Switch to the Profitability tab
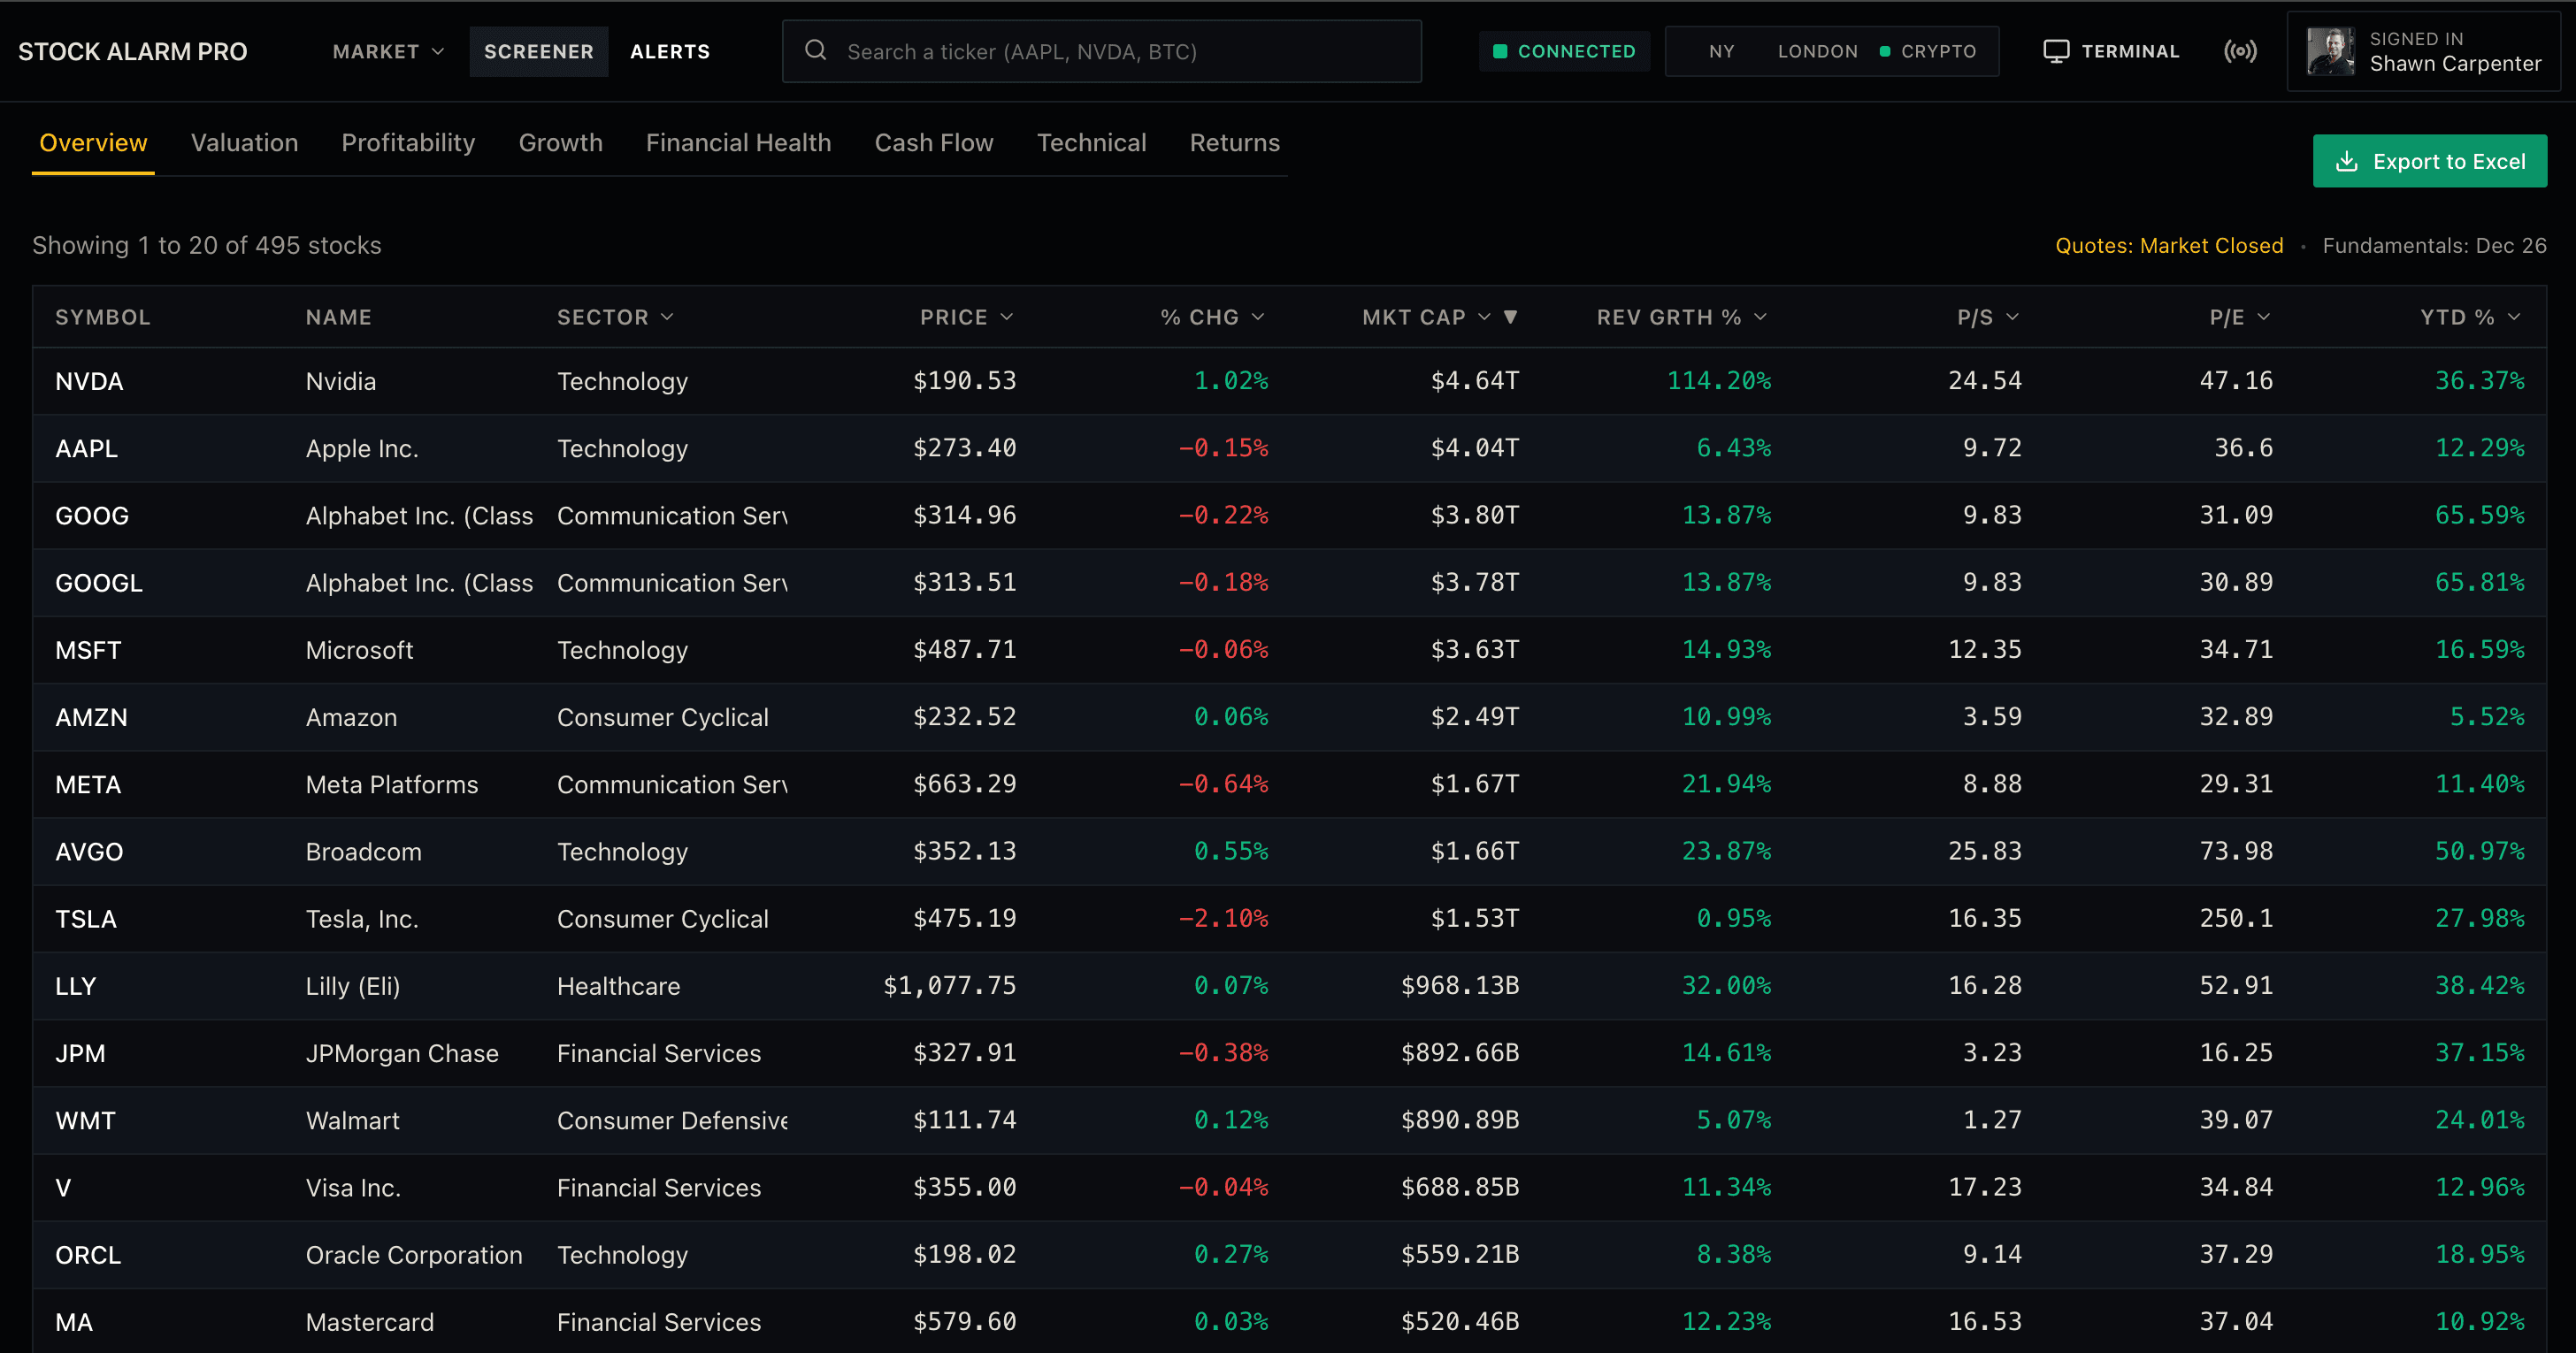This screenshot has height=1353, width=2576. click(408, 143)
